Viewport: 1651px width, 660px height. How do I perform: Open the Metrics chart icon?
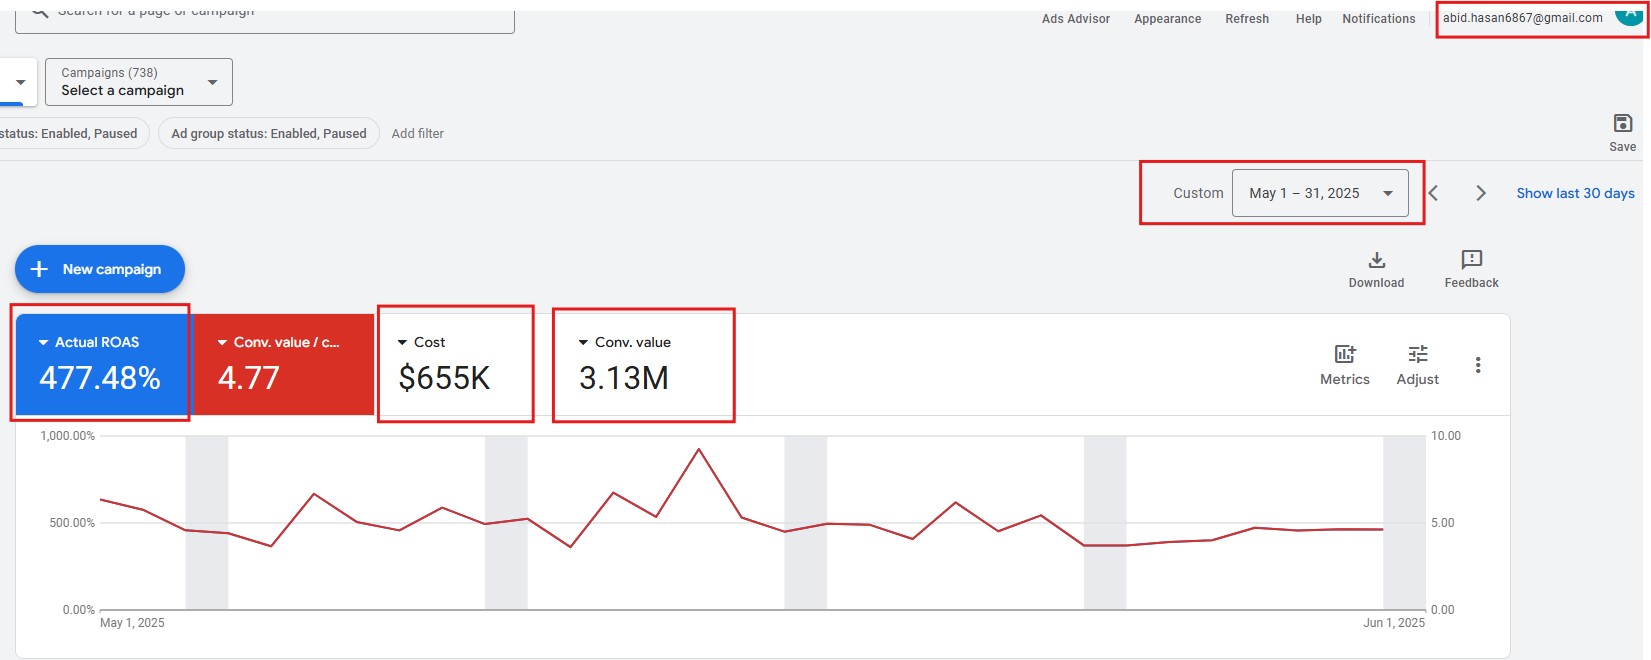point(1345,354)
